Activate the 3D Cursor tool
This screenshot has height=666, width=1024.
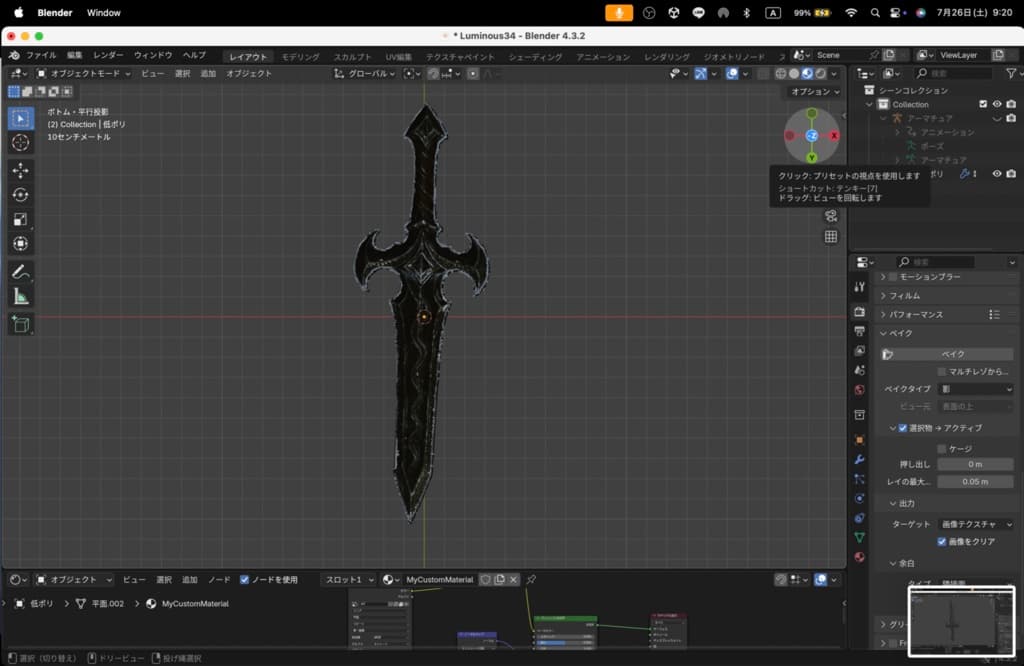point(21,142)
